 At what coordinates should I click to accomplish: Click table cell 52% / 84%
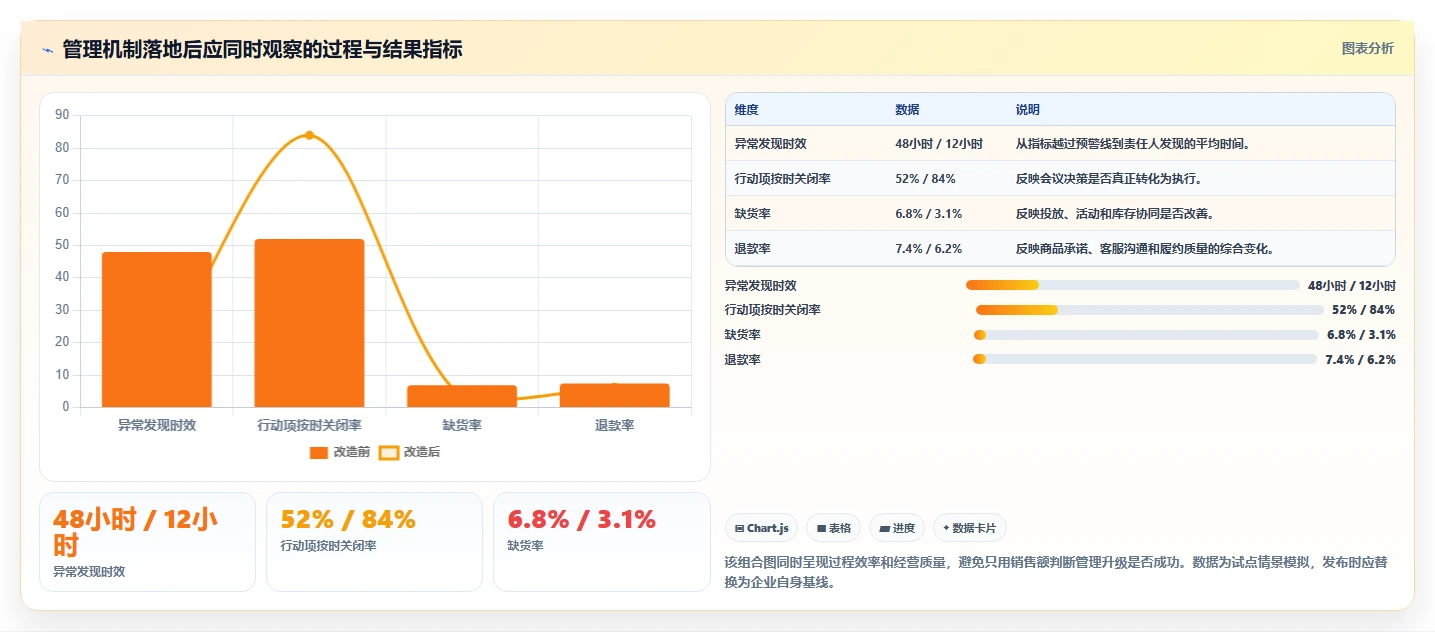tap(925, 179)
